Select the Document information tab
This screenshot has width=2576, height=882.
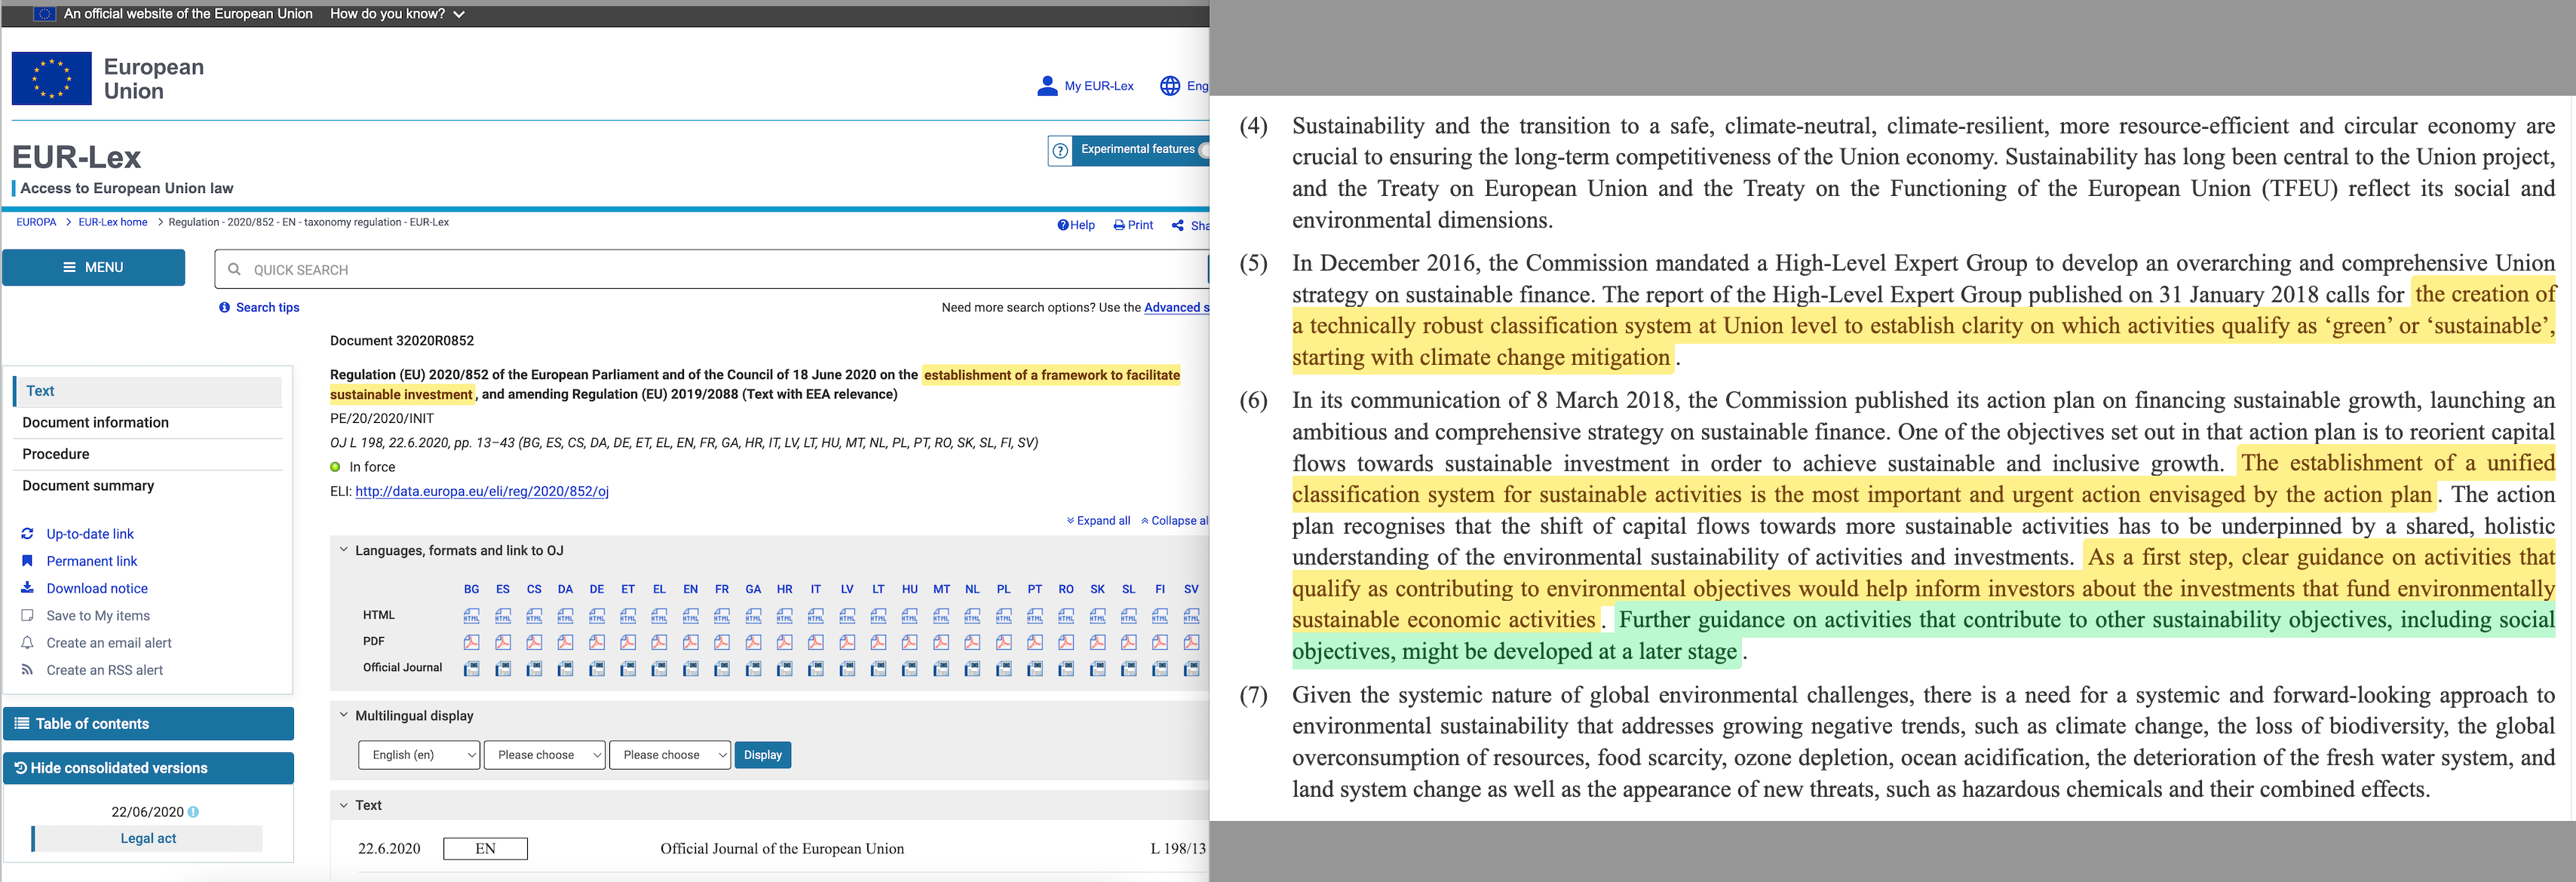96,422
